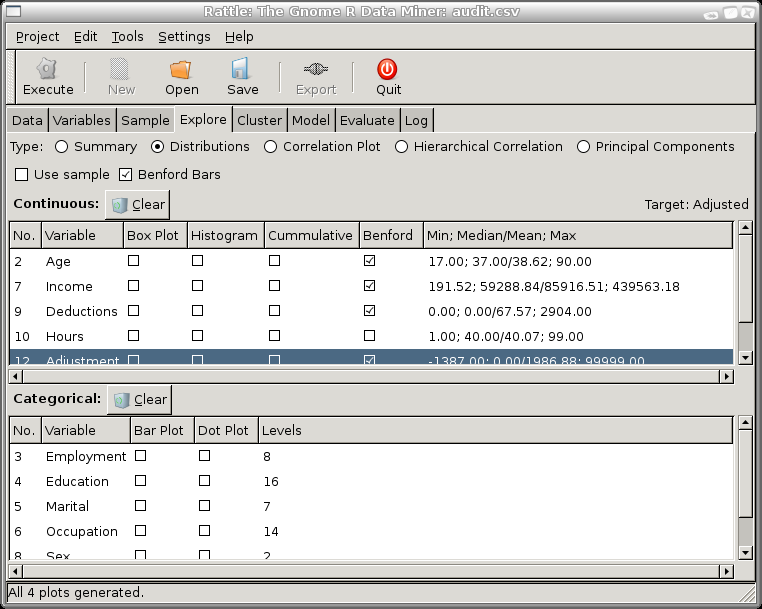This screenshot has height=609, width=762.
Task: Open a file with the Open folder icon
Action: coord(181,69)
